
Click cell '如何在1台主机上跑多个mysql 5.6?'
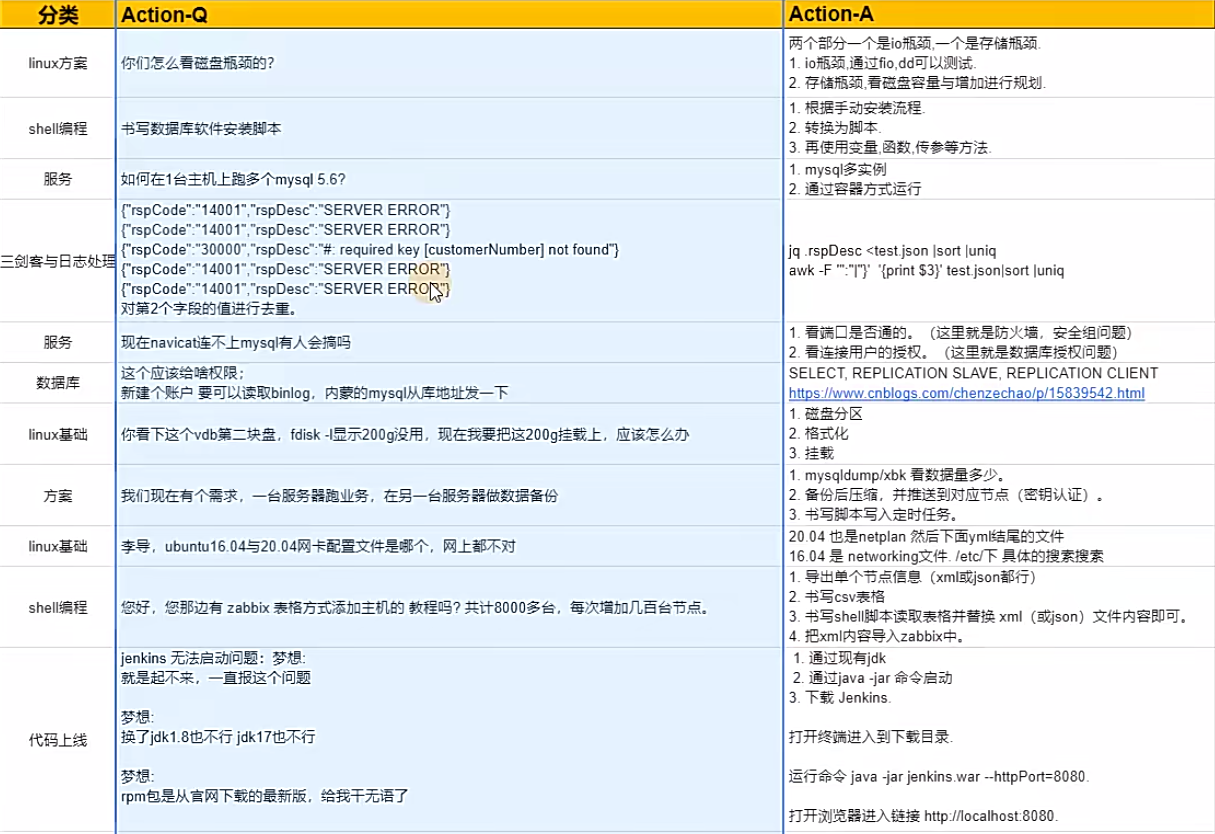pyautogui.click(x=448, y=179)
